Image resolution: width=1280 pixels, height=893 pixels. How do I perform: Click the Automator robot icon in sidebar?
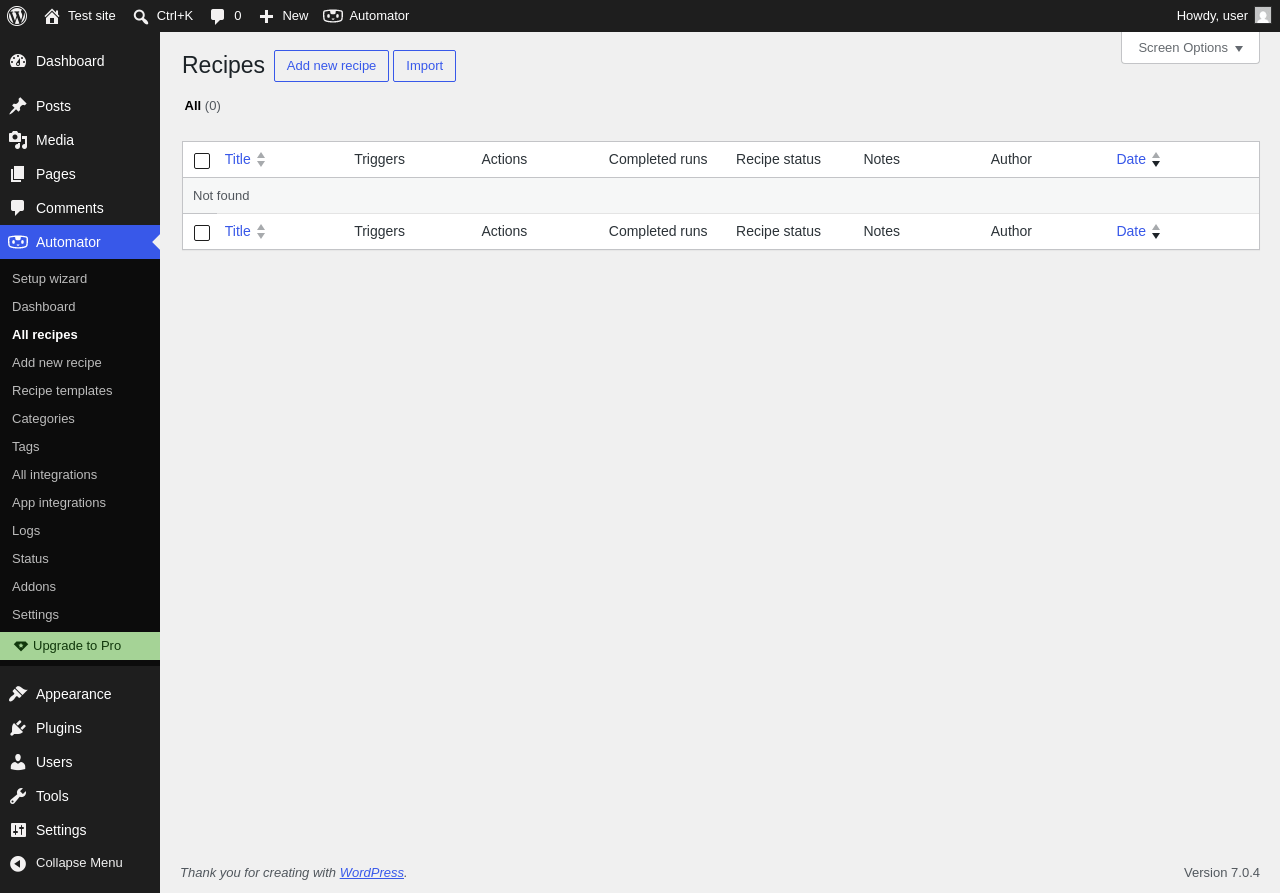click(18, 242)
